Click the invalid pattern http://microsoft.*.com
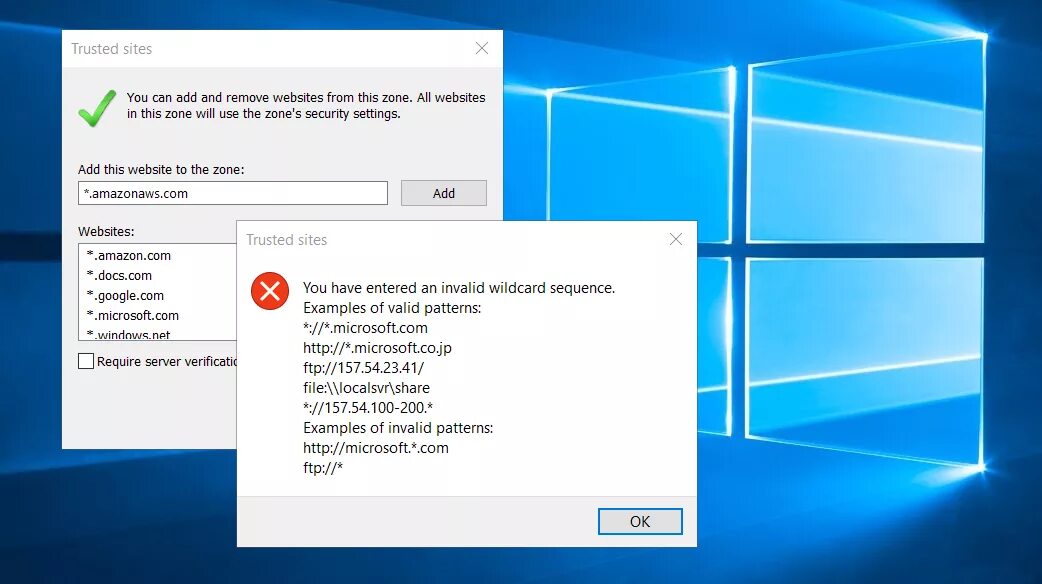Screen dimensions: 1042x584 376,448
